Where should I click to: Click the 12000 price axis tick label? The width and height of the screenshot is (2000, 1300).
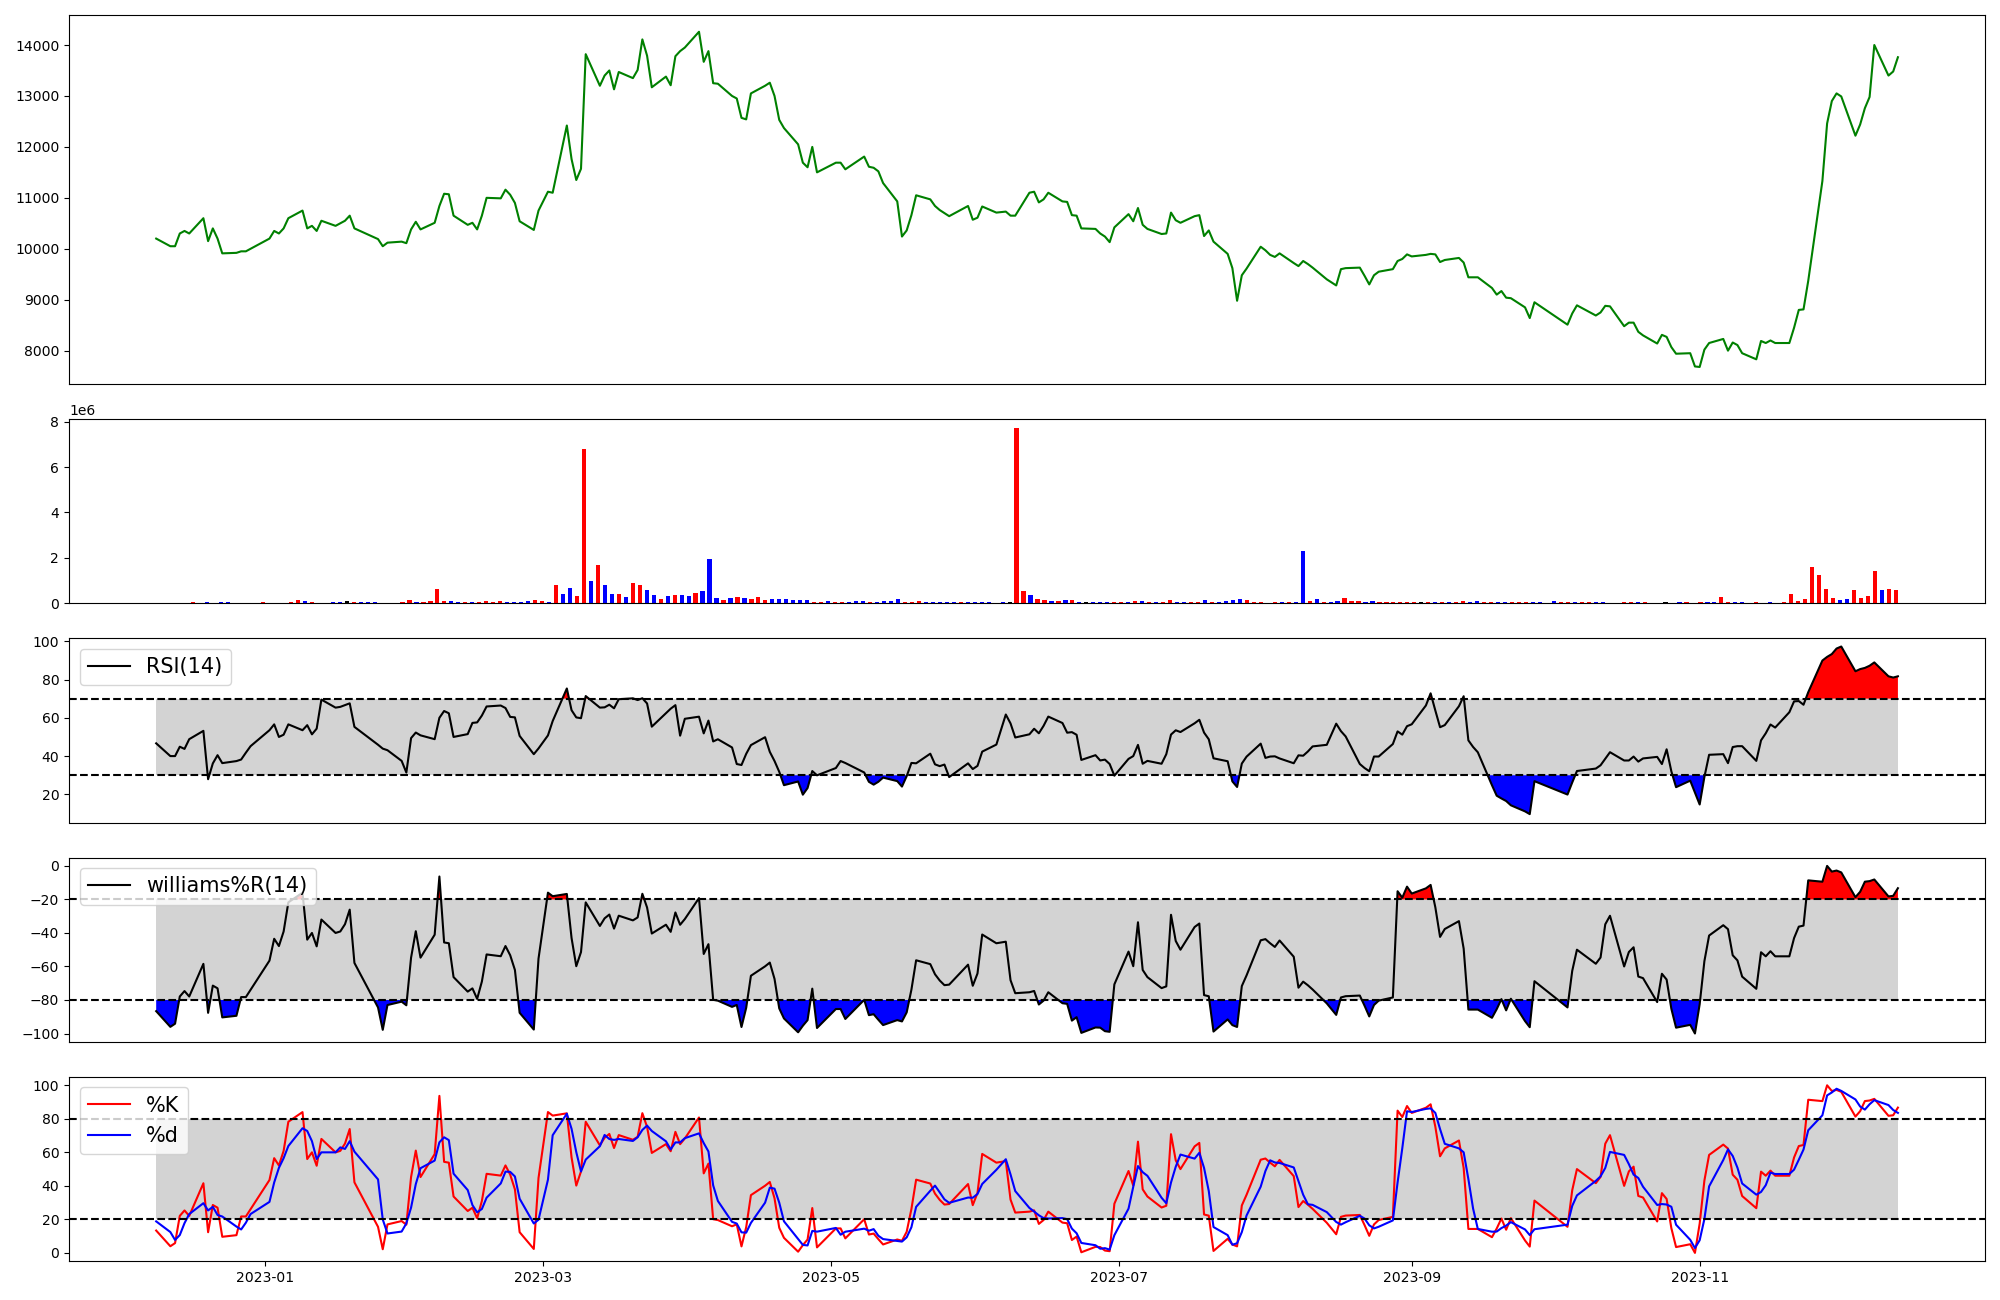tap(38, 148)
